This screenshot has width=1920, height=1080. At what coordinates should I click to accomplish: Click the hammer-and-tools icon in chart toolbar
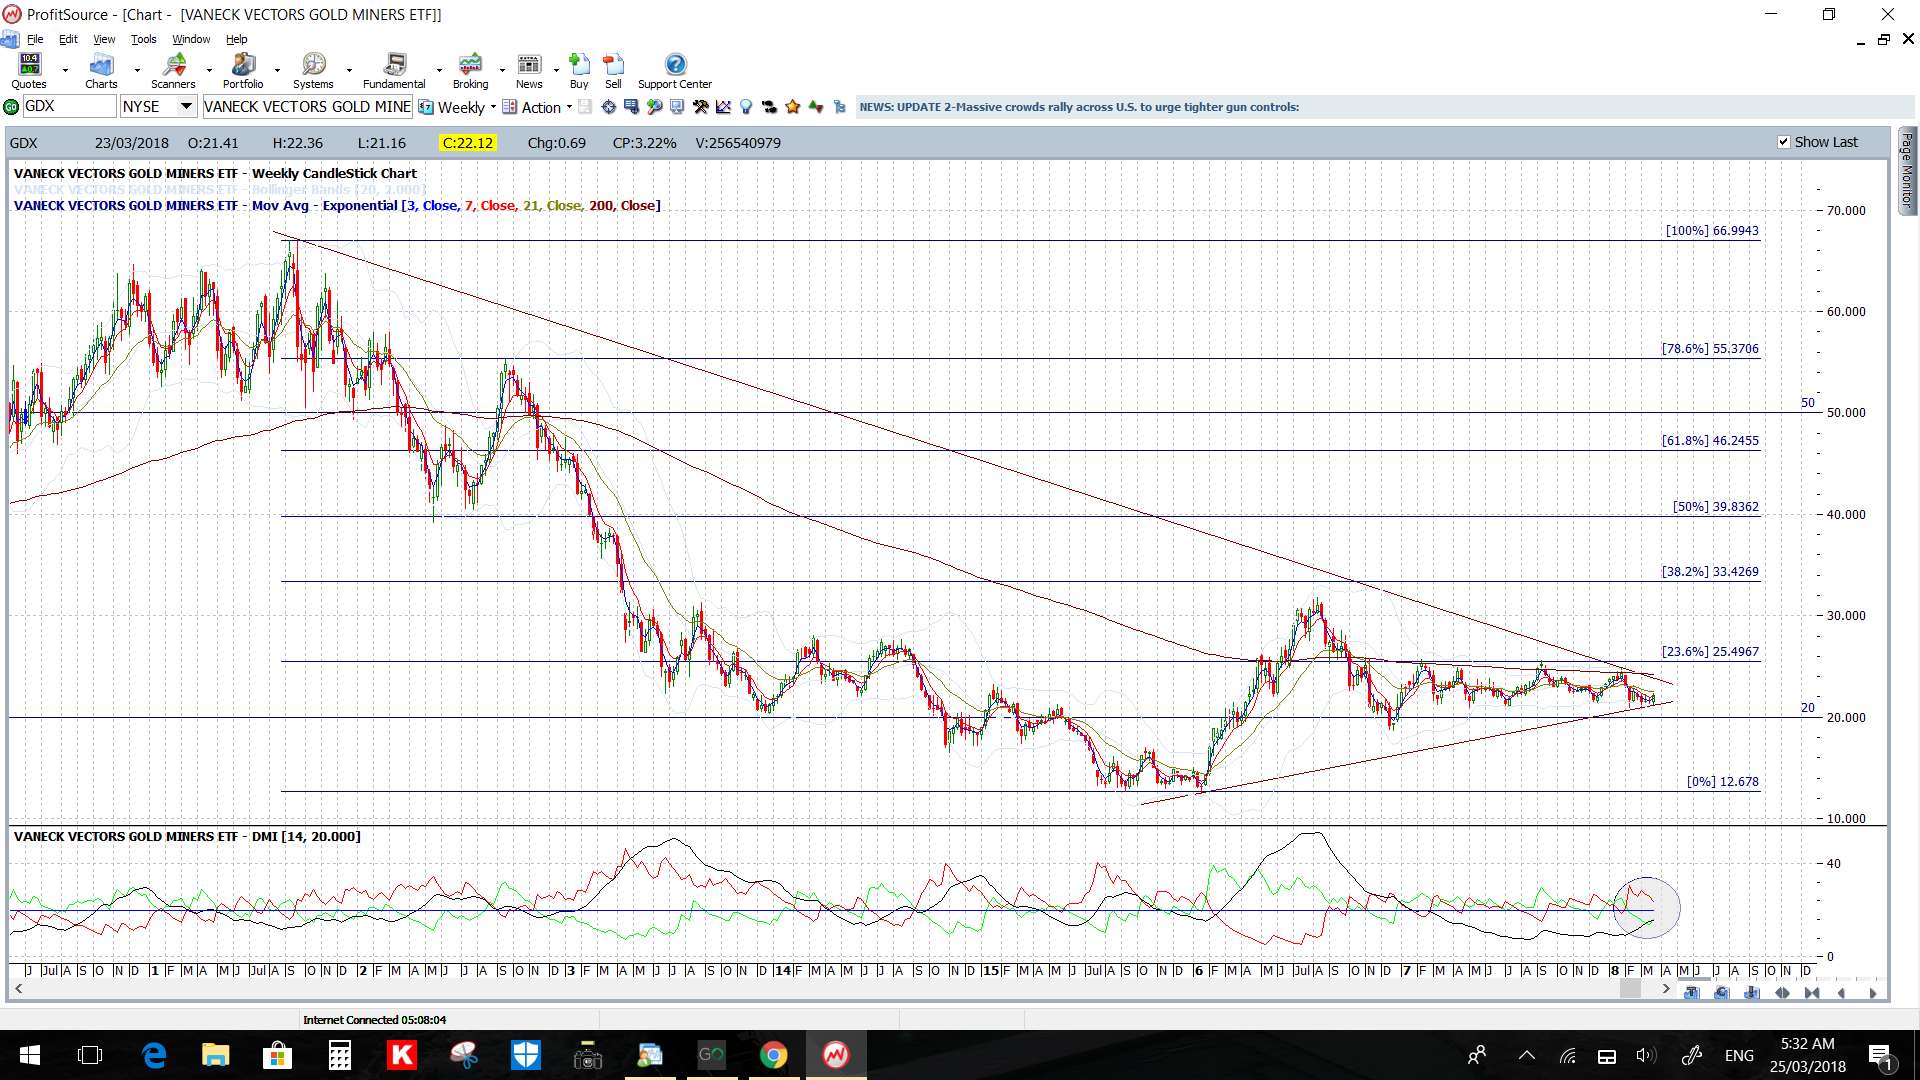[x=700, y=107]
